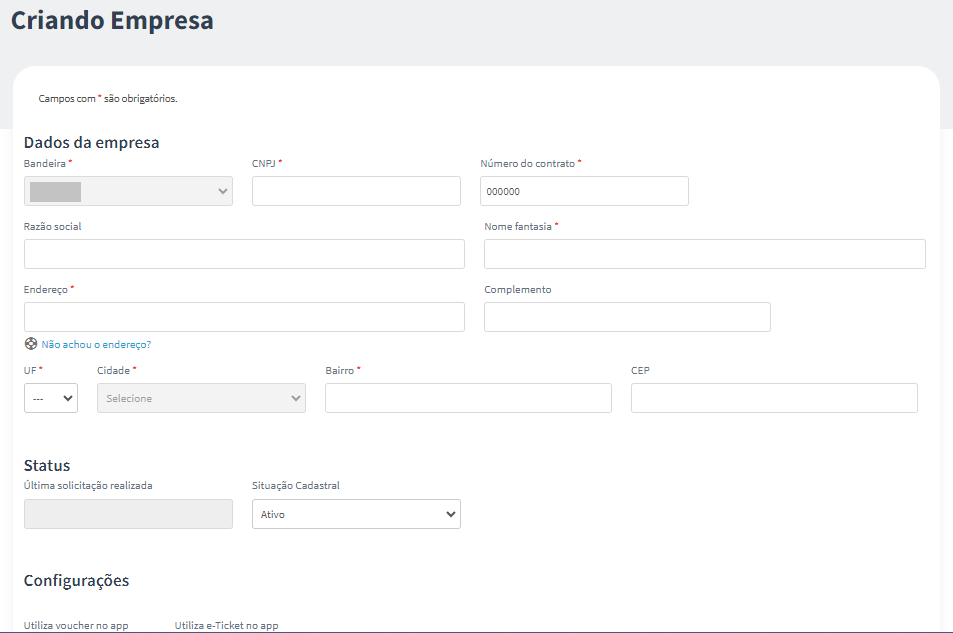Image resolution: width=953 pixels, height=633 pixels.
Task: Click the 'Criando Empresa' page heading
Action: pos(112,20)
